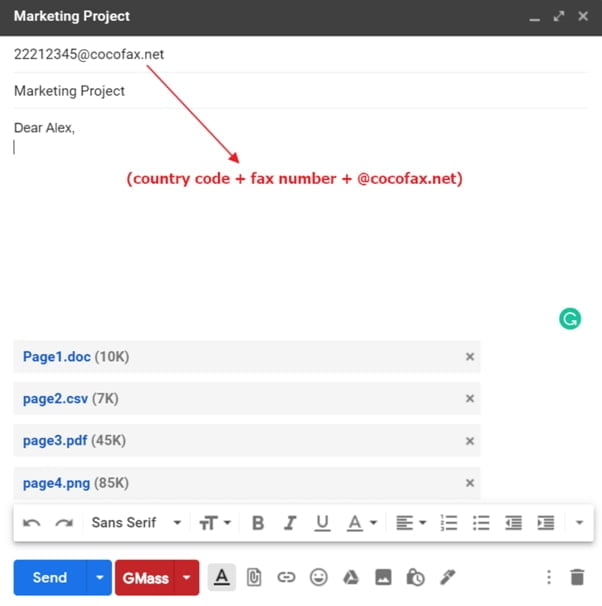Insert files using Google Drive icon
602x606 pixels.
tap(351, 577)
